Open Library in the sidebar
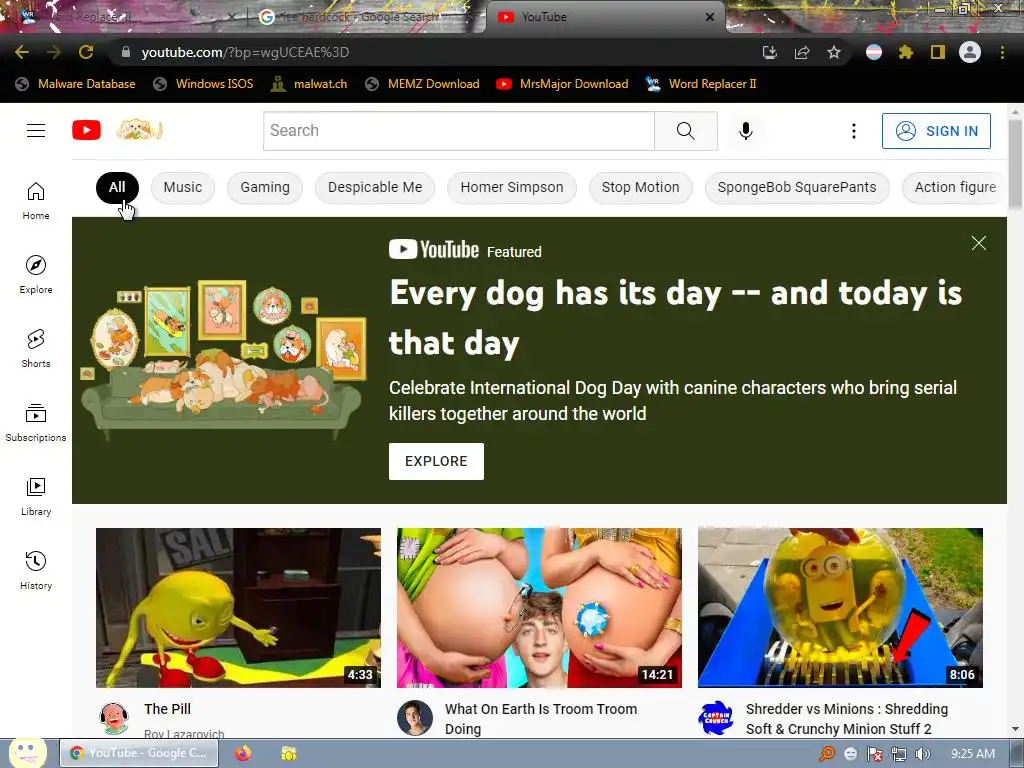Image resolution: width=1024 pixels, height=768 pixels. (x=36, y=496)
